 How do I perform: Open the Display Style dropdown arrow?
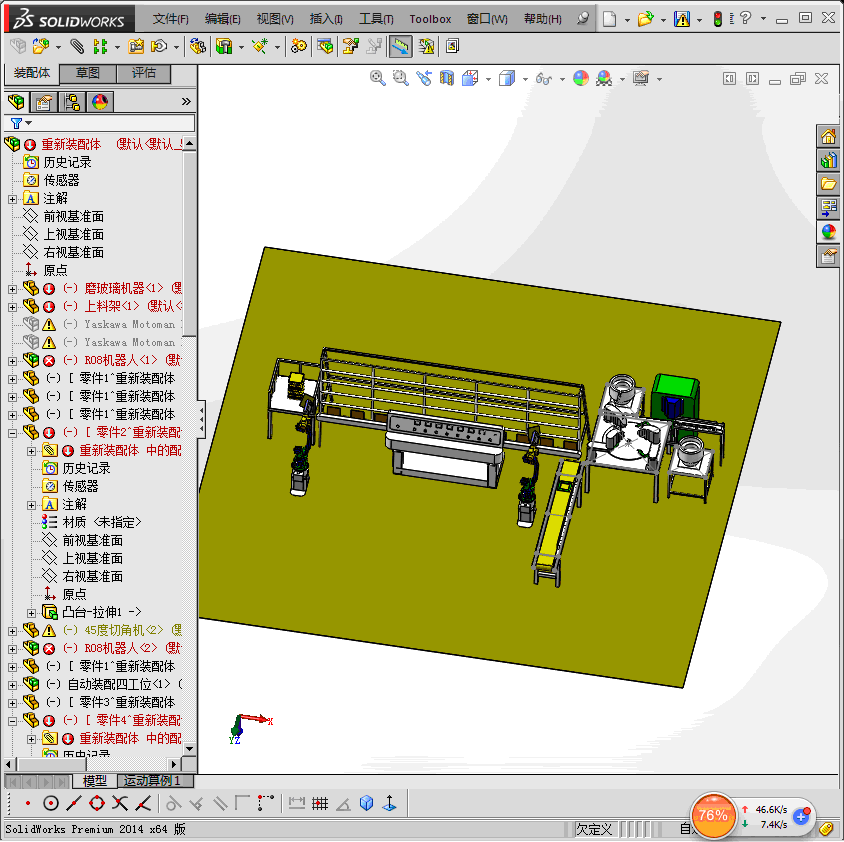525,80
